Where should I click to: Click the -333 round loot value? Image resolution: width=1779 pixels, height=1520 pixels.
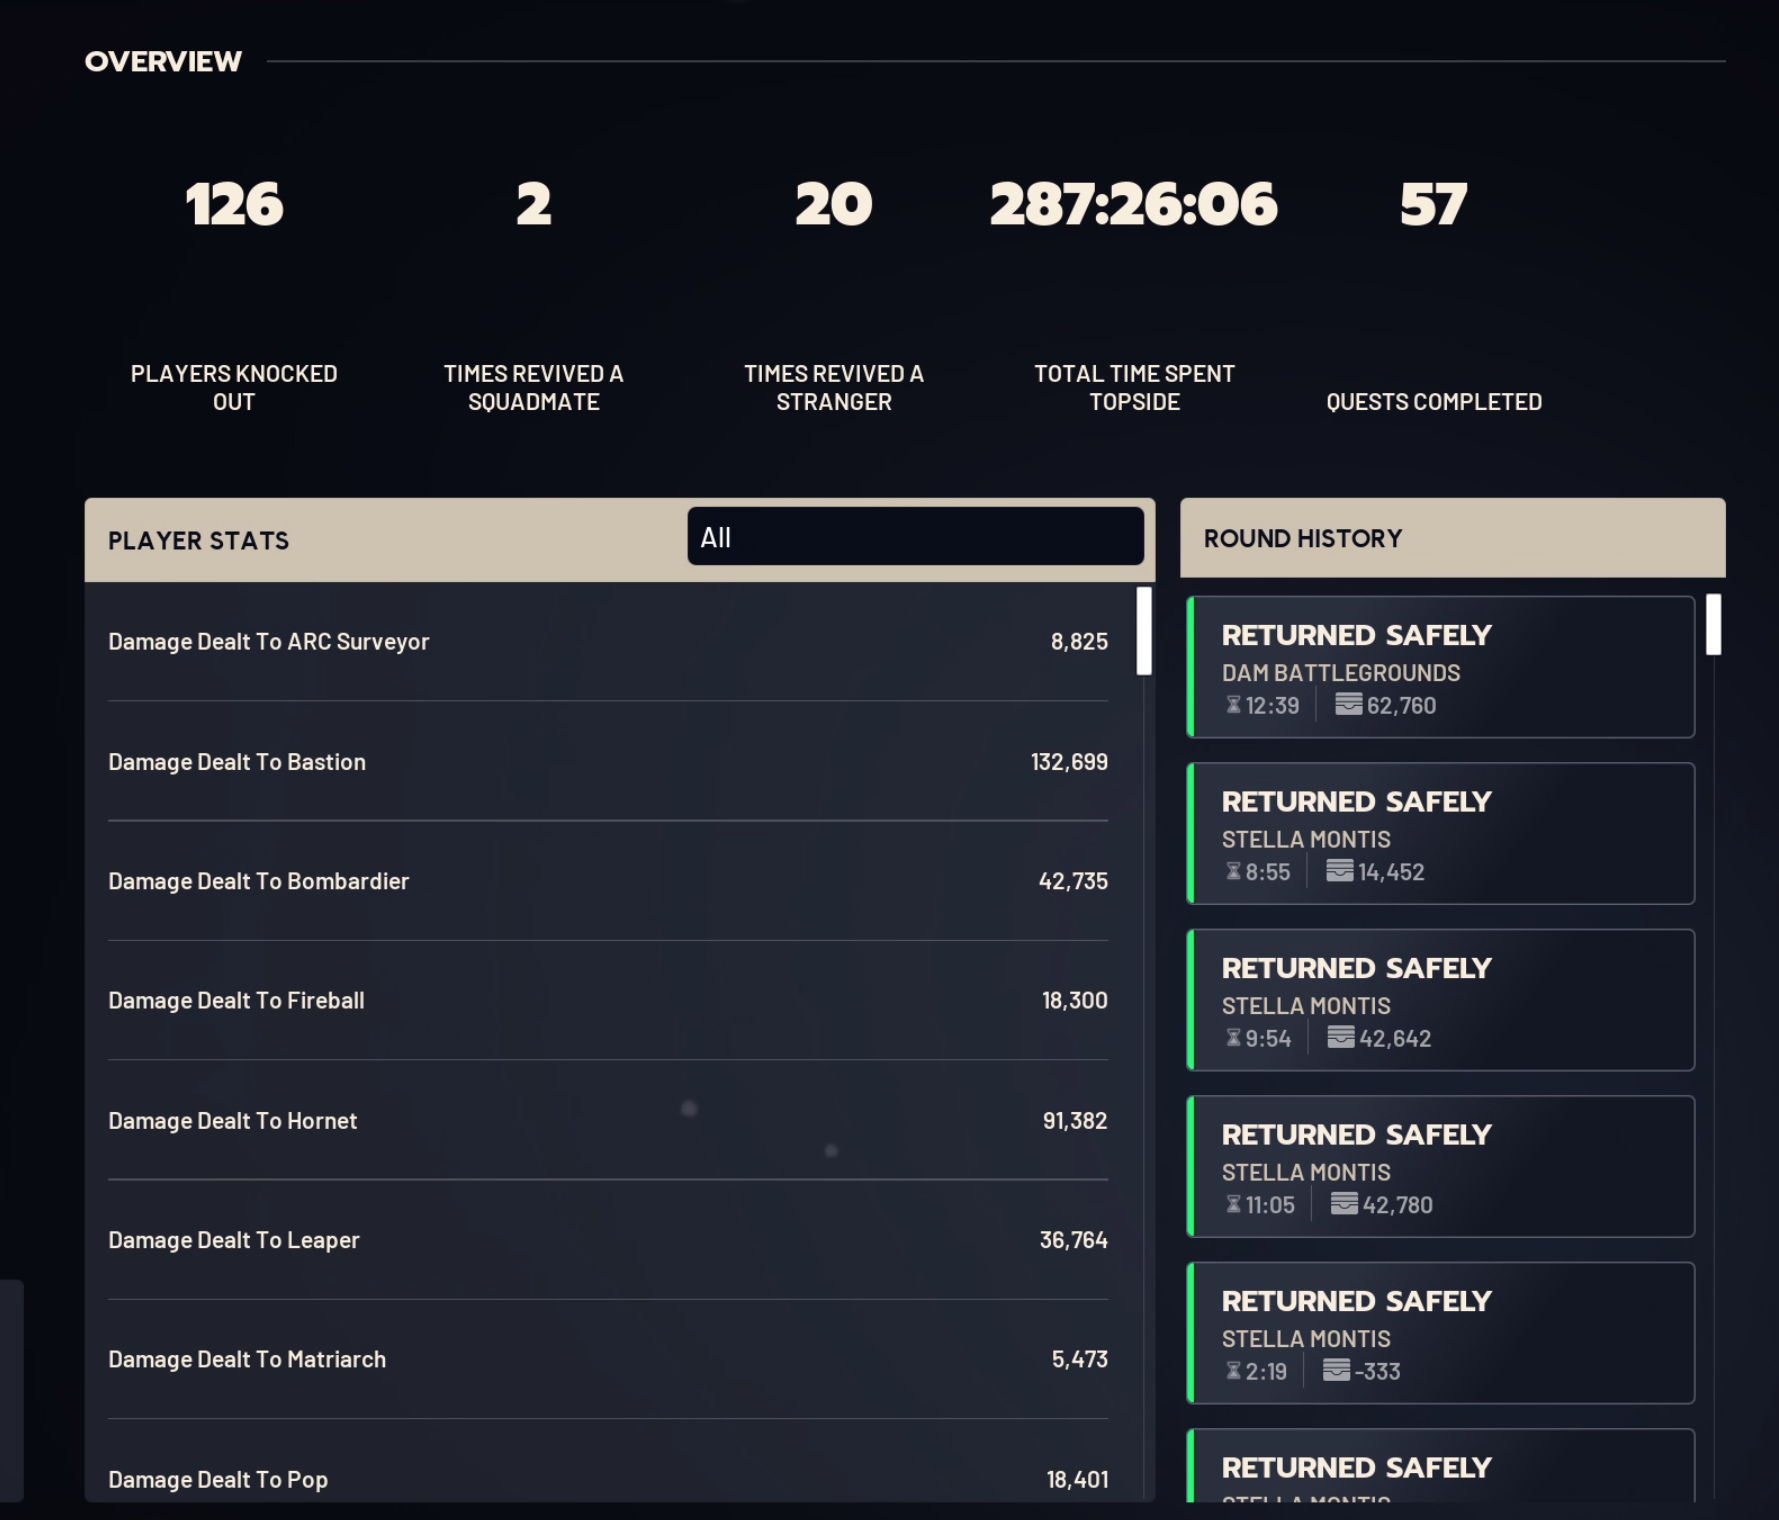point(1378,1372)
